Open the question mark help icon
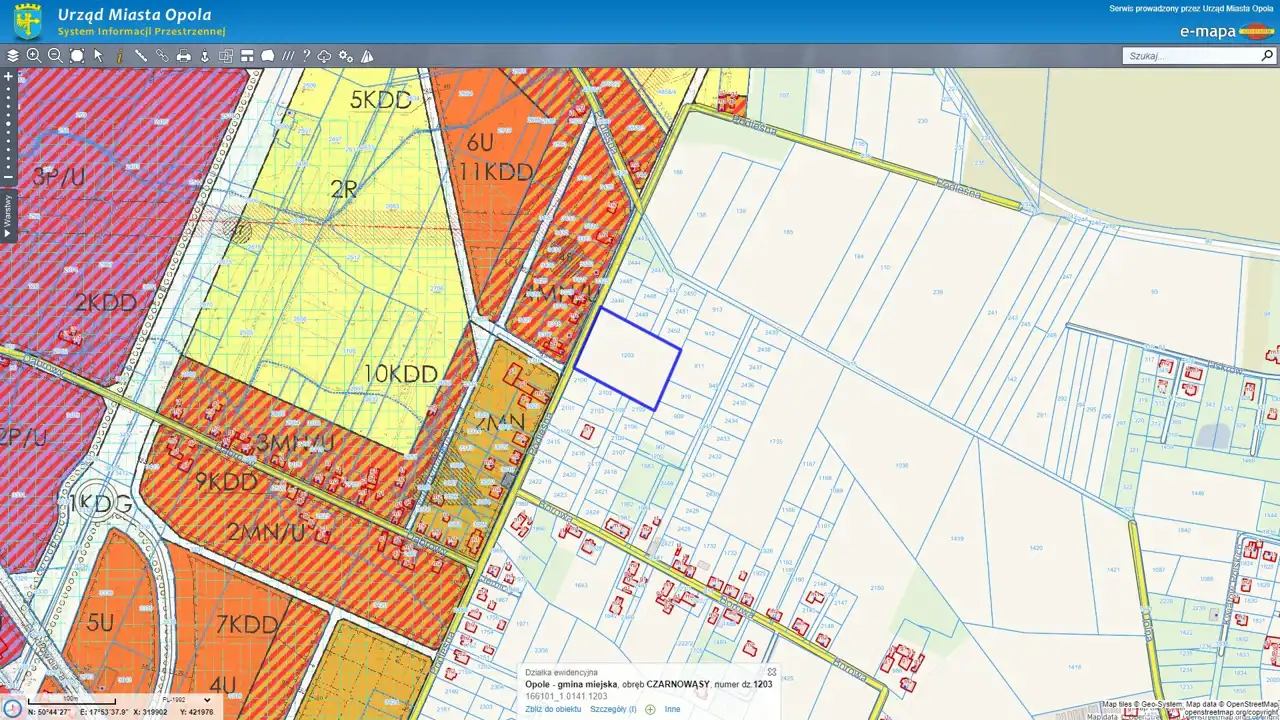Screen dimensions: 1280x720 (x=307, y=56)
